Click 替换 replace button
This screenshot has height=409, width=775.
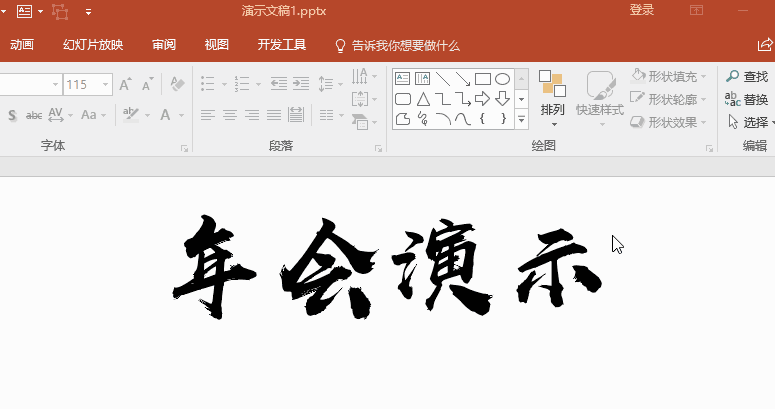pos(747,99)
